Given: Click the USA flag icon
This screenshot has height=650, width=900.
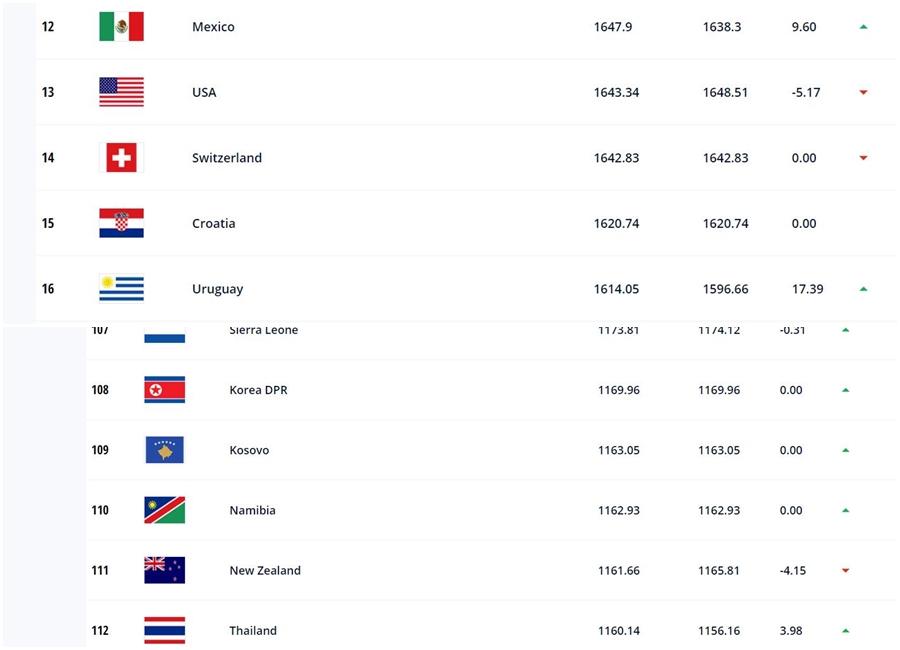Looking at the screenshot, I should [x=121, y=92].
